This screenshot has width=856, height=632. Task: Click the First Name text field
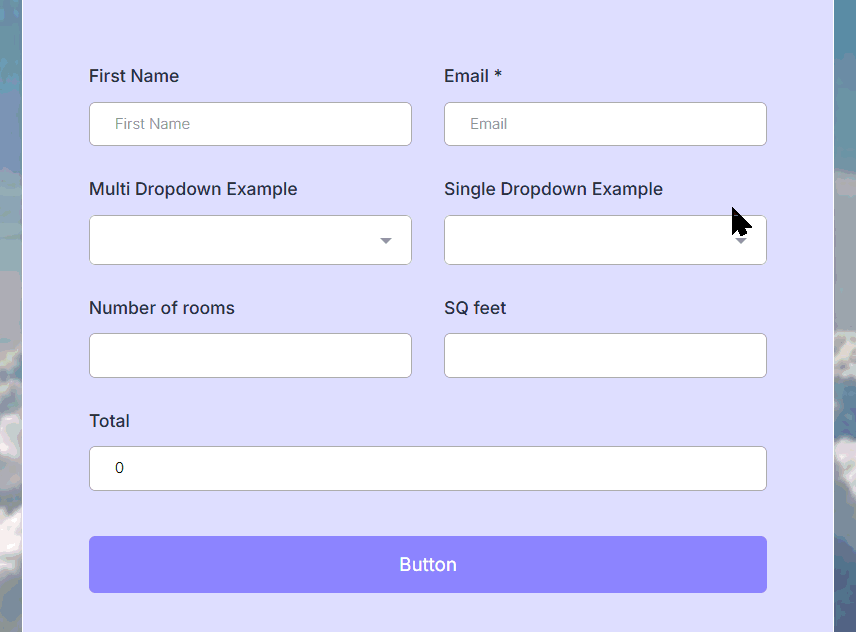click(x=250, y=124)
